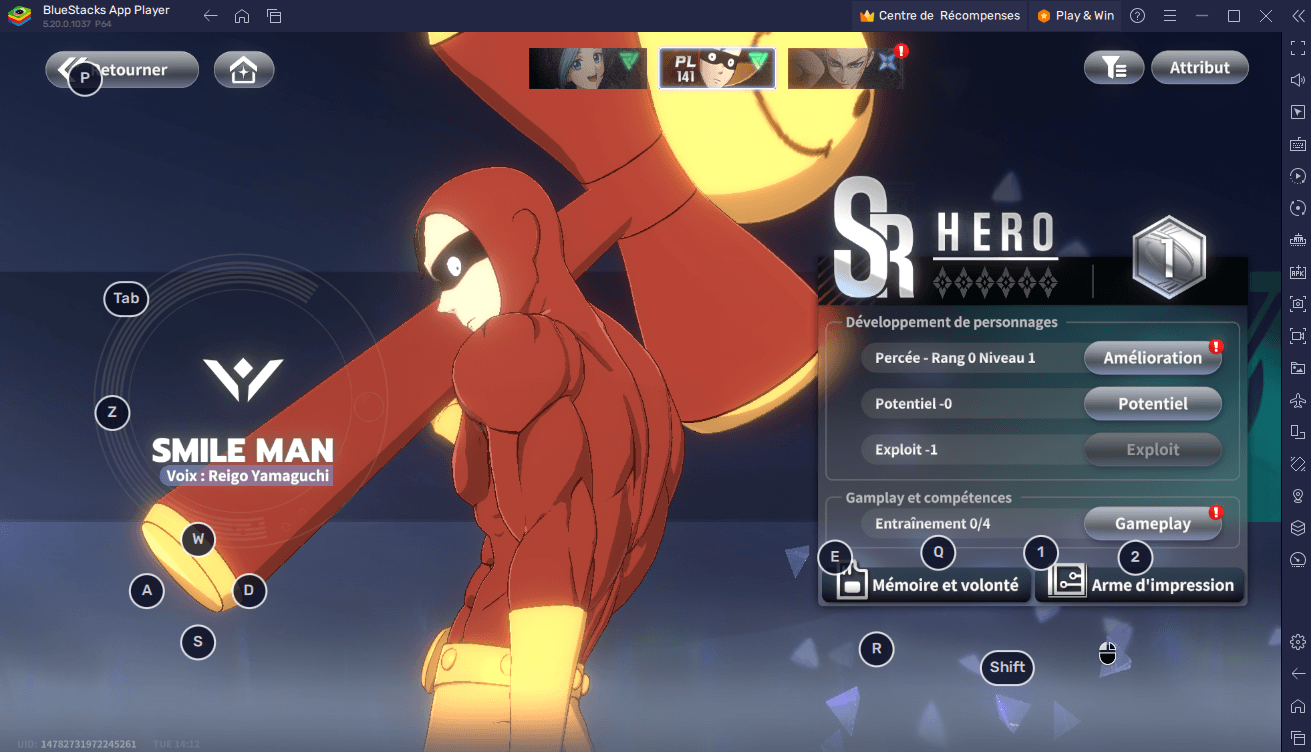Open BlueStacks hamburger menu
The height and width of the screenshot is (752, 1311).
[1169, 16]
